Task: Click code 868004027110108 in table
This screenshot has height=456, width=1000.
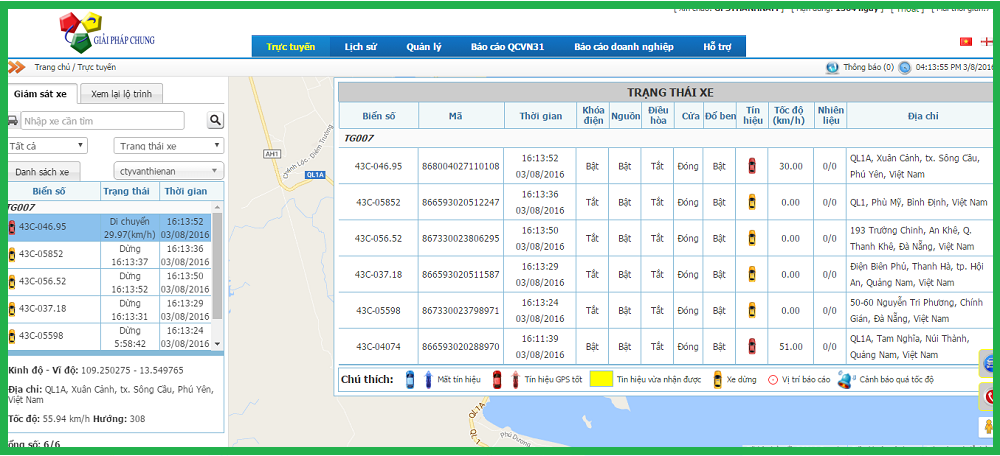Action: pos(460,166)
